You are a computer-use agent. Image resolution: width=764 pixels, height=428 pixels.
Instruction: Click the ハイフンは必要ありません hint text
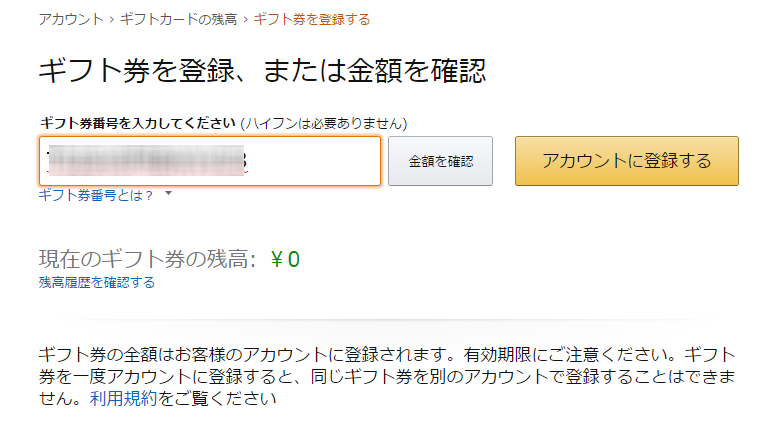(323, 123)
